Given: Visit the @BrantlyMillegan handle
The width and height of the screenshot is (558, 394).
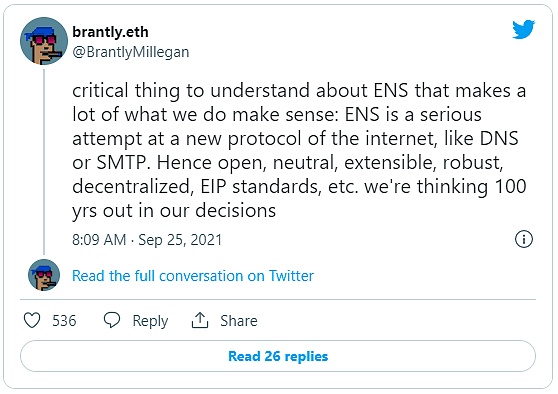Looking at the screenshot, I should click(131, 52).
